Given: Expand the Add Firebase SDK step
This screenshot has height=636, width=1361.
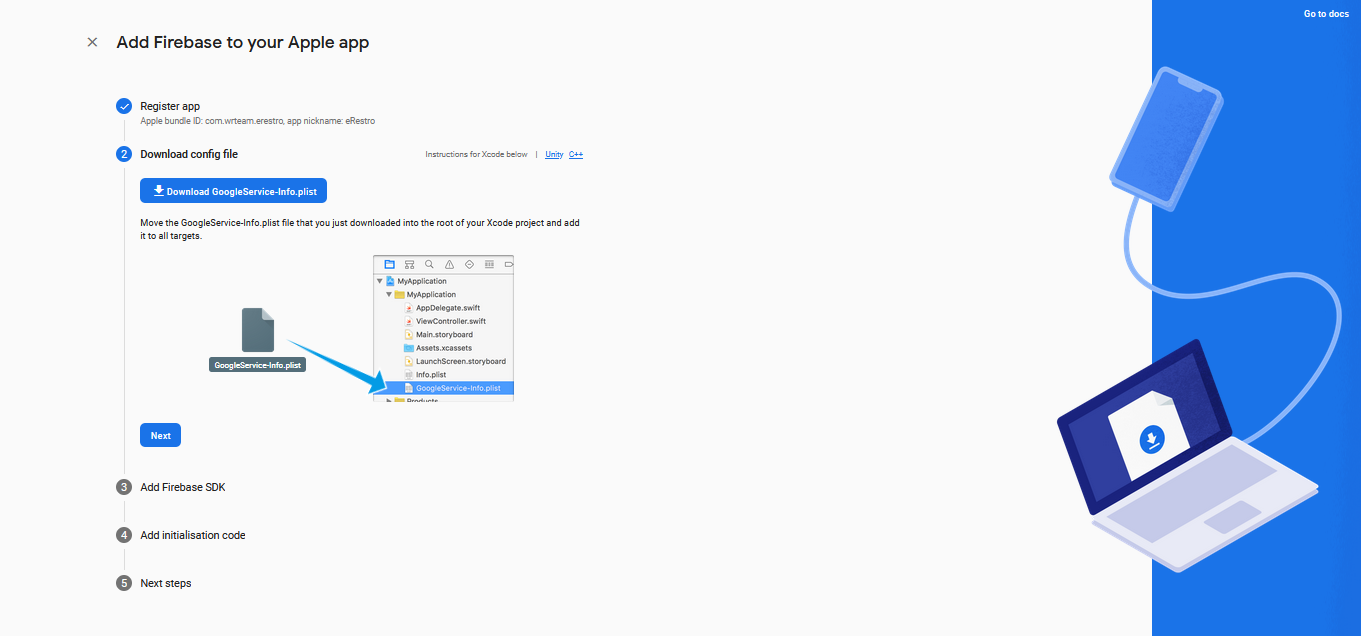Looking at the screenshot, I should (183, 487).
